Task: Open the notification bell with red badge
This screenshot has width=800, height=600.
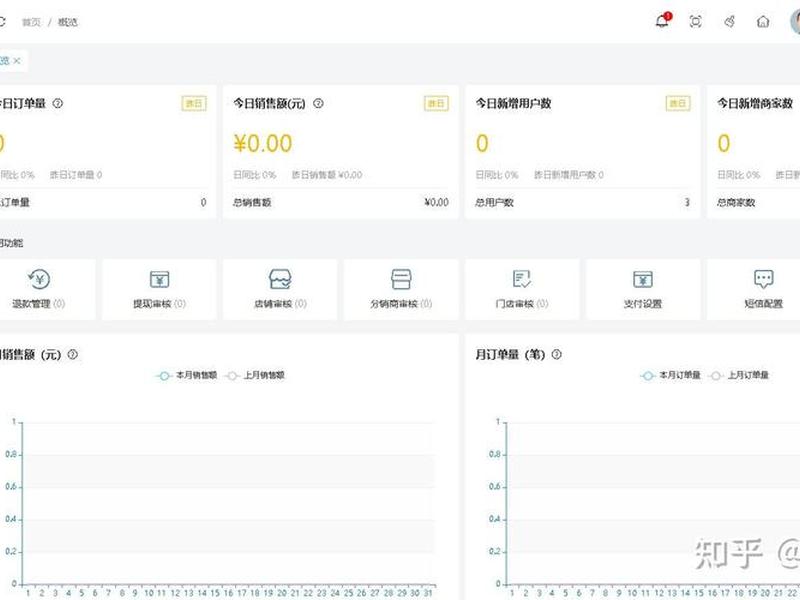Action: pos(663,21)
